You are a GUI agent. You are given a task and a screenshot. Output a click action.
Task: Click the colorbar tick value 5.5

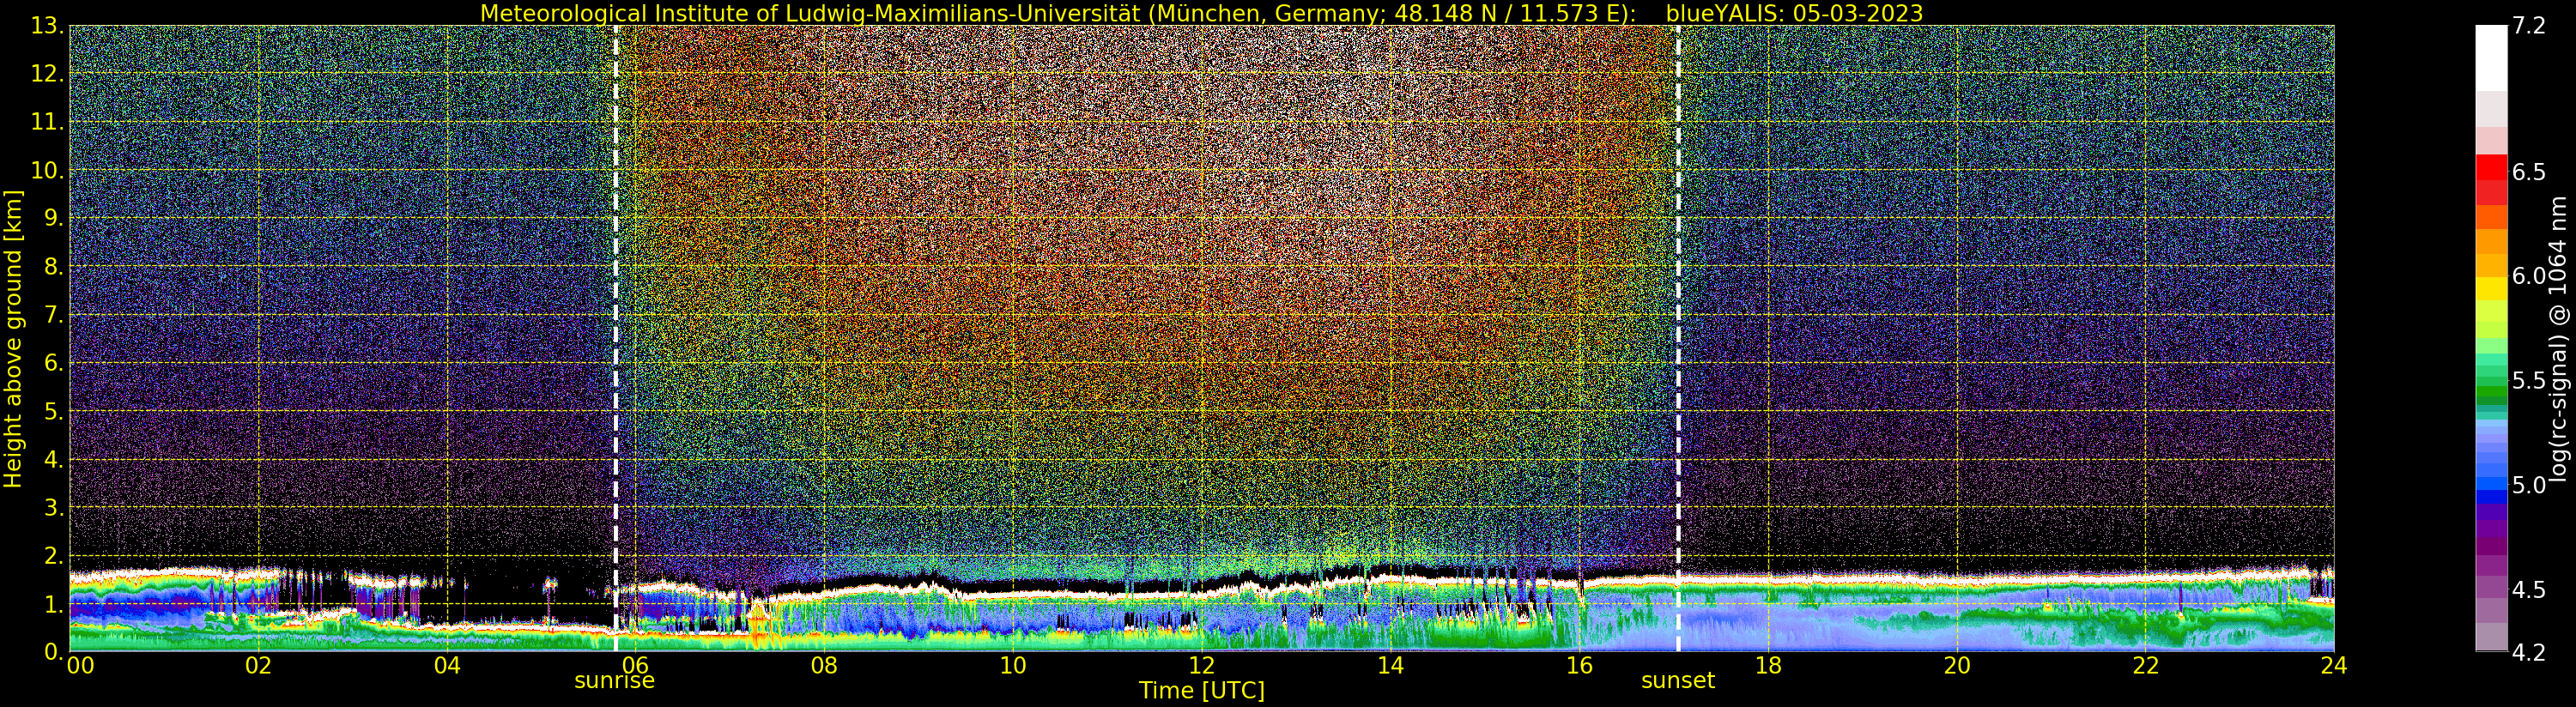pos(2527,381)
